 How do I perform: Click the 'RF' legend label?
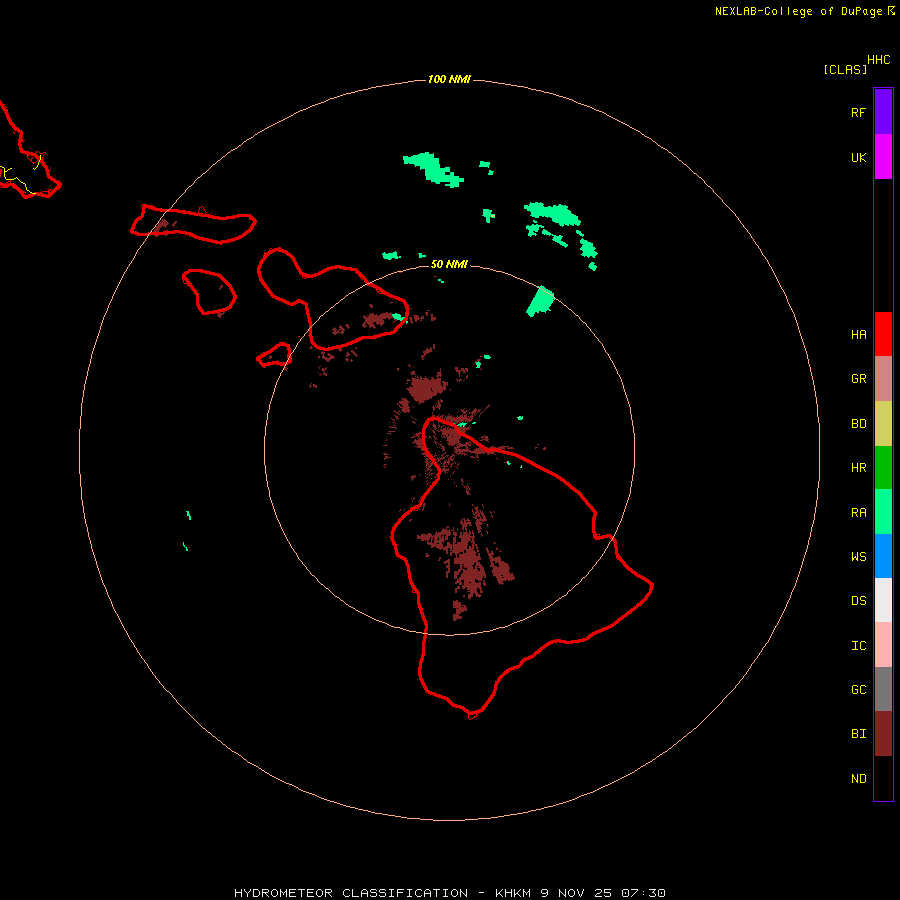(x=858, y=112)
